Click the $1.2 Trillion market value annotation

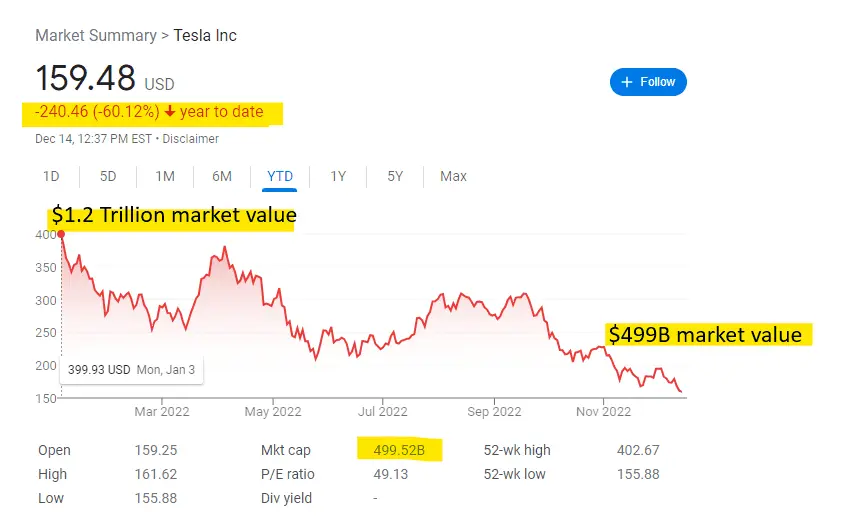(x=173, y=214)
